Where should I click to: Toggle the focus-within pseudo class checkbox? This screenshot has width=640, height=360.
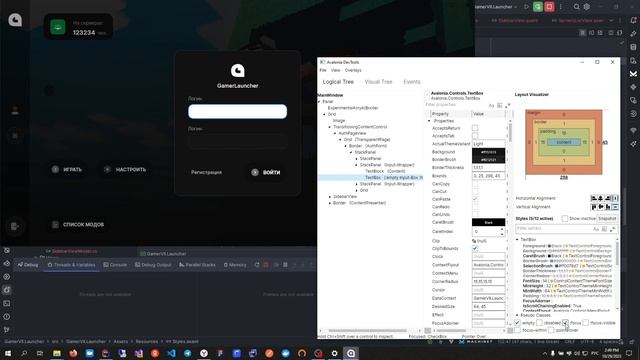pos(518,330)
